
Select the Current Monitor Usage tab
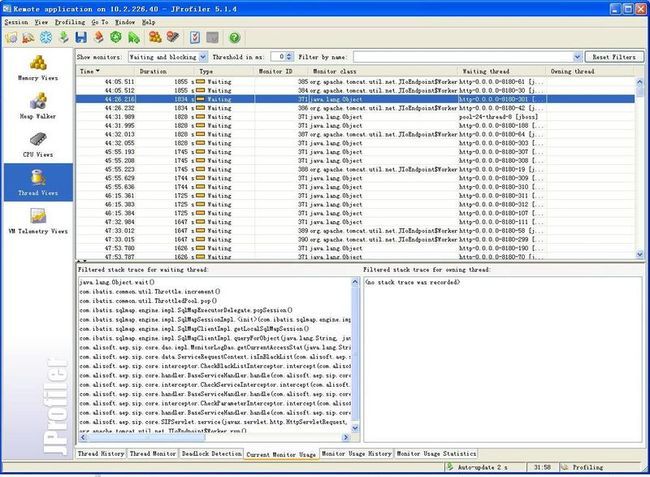(x=281, y=454)
